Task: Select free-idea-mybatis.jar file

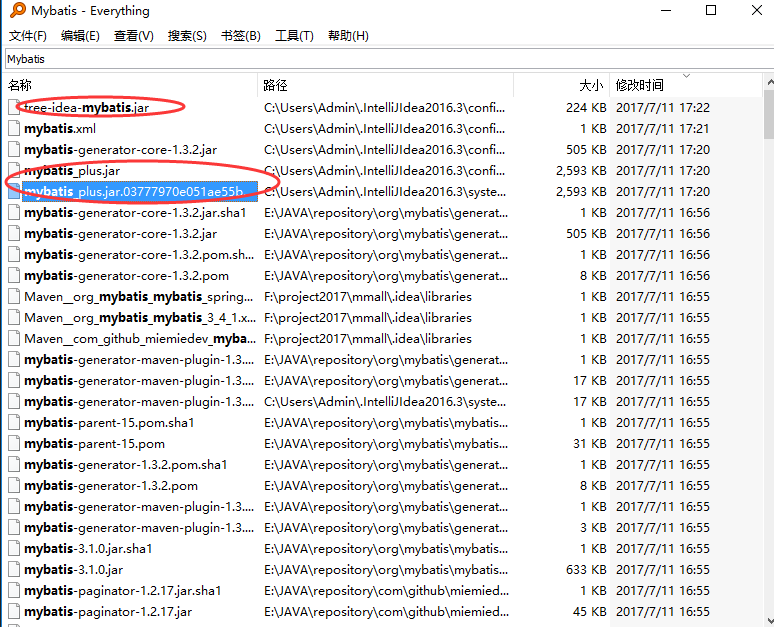Action: 86,108
